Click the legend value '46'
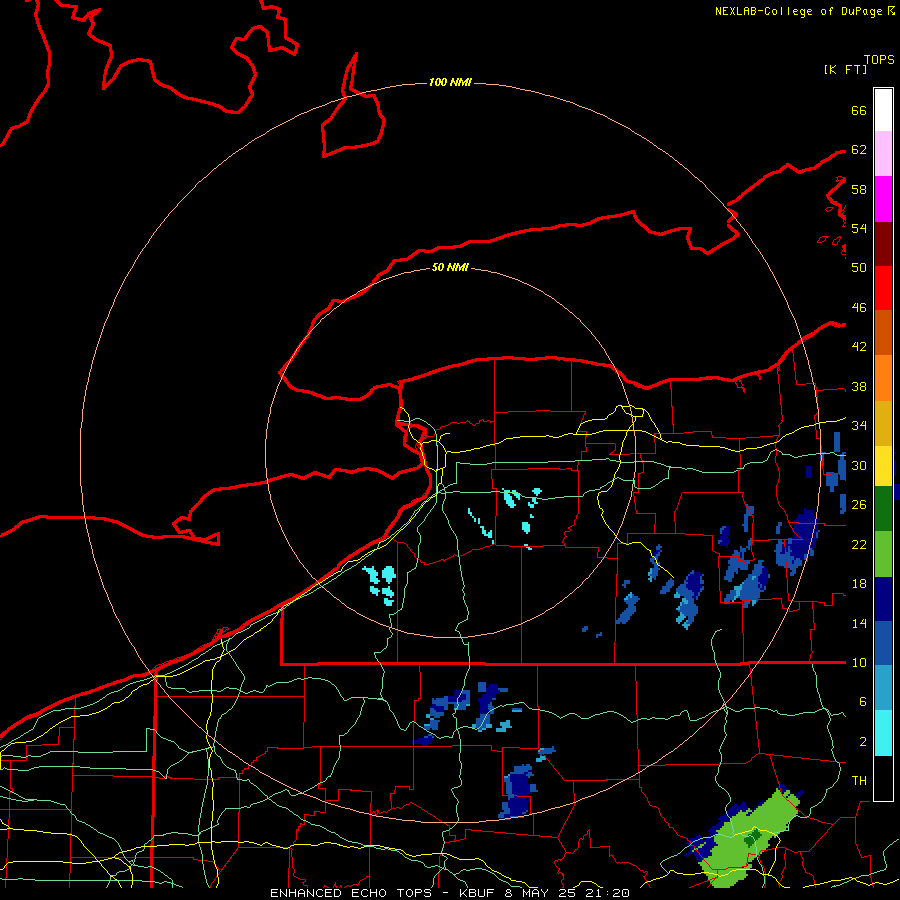 coord(859,308)
